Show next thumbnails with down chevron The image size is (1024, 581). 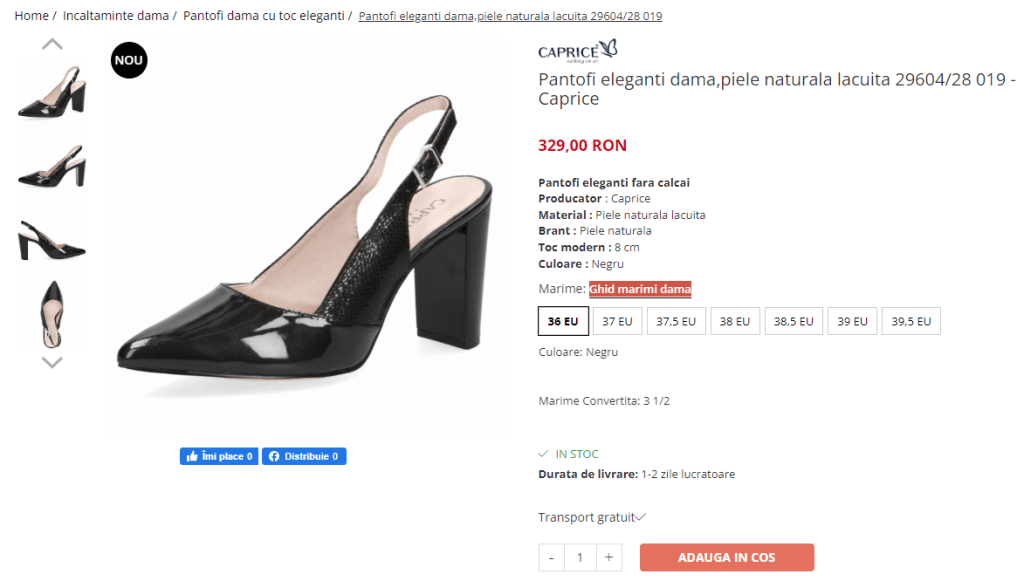click(x=52, y=362)
